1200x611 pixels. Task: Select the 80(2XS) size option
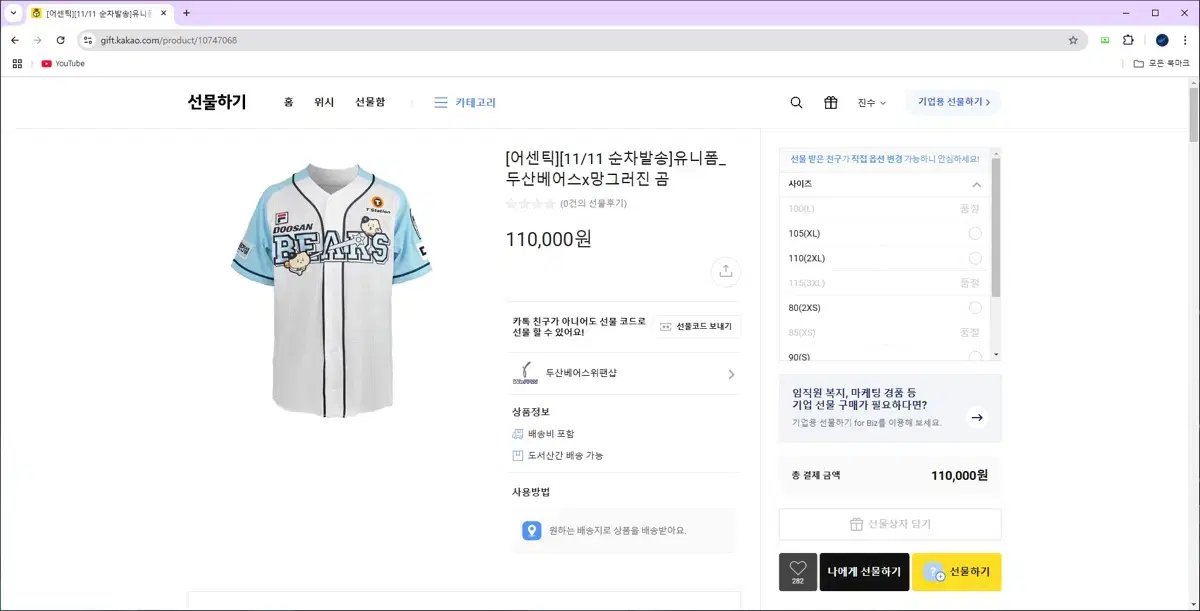(886, 307)
